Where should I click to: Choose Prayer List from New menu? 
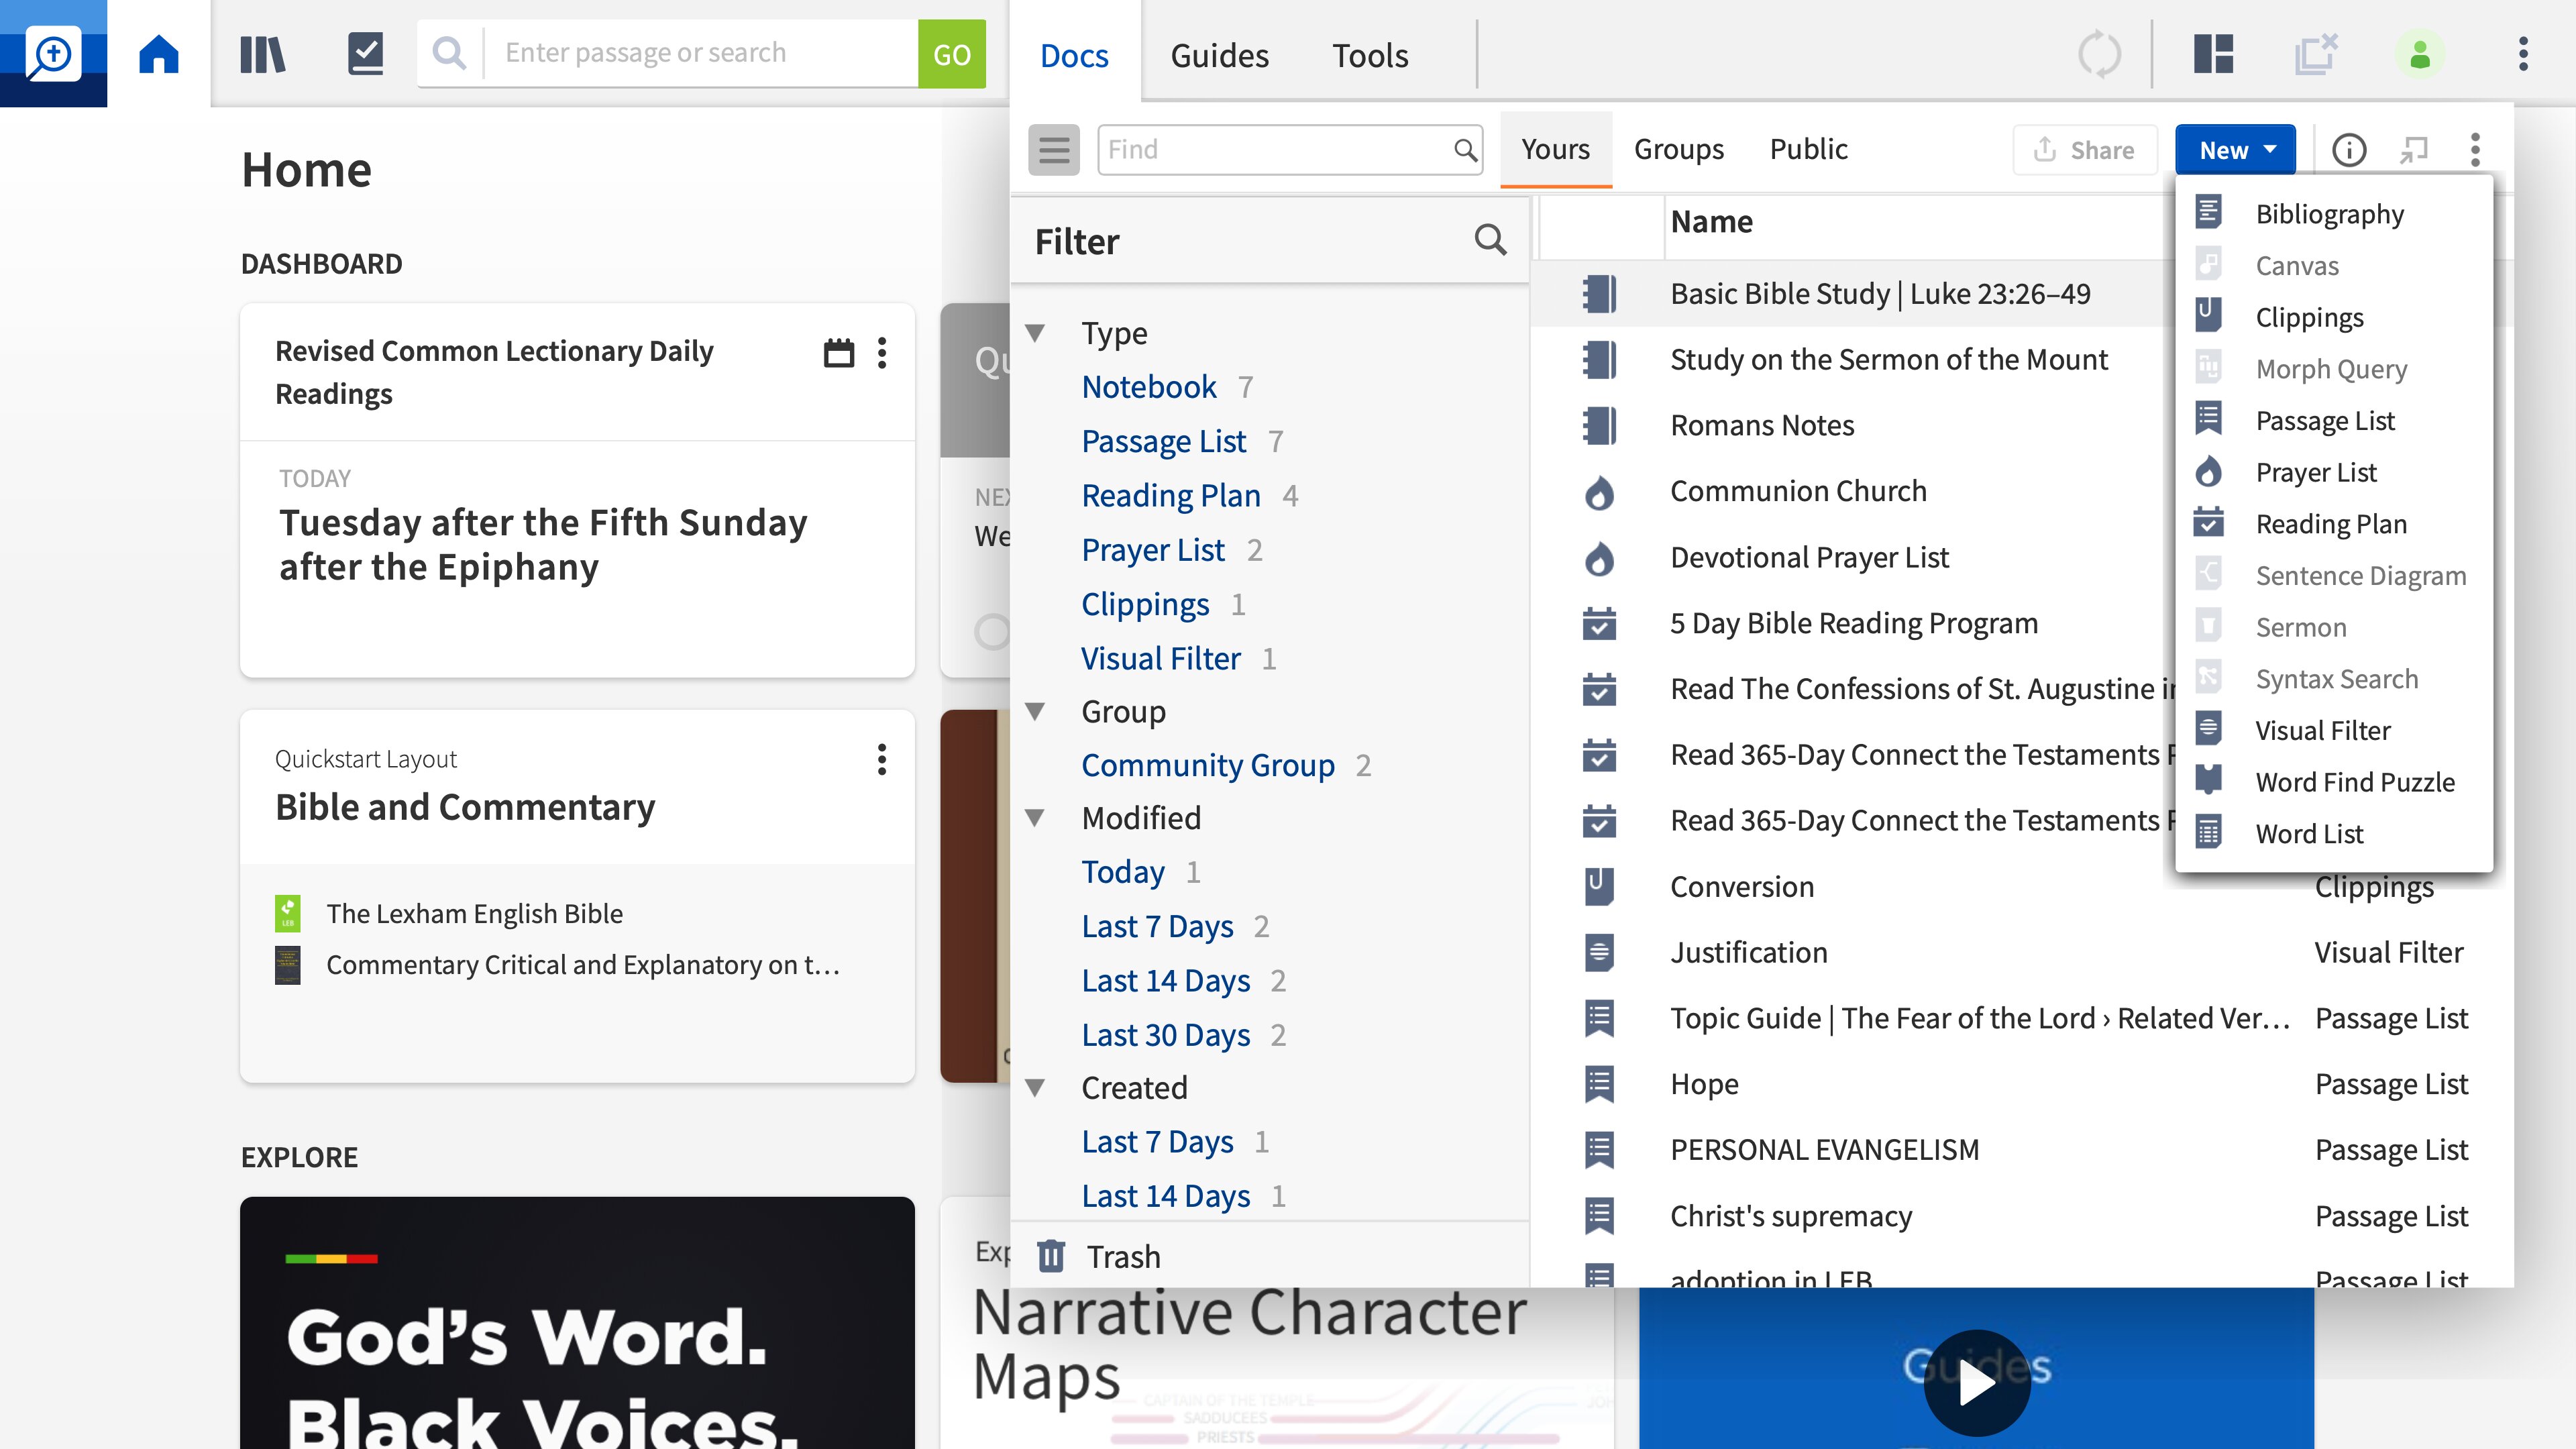click(x=2334, y=472)
